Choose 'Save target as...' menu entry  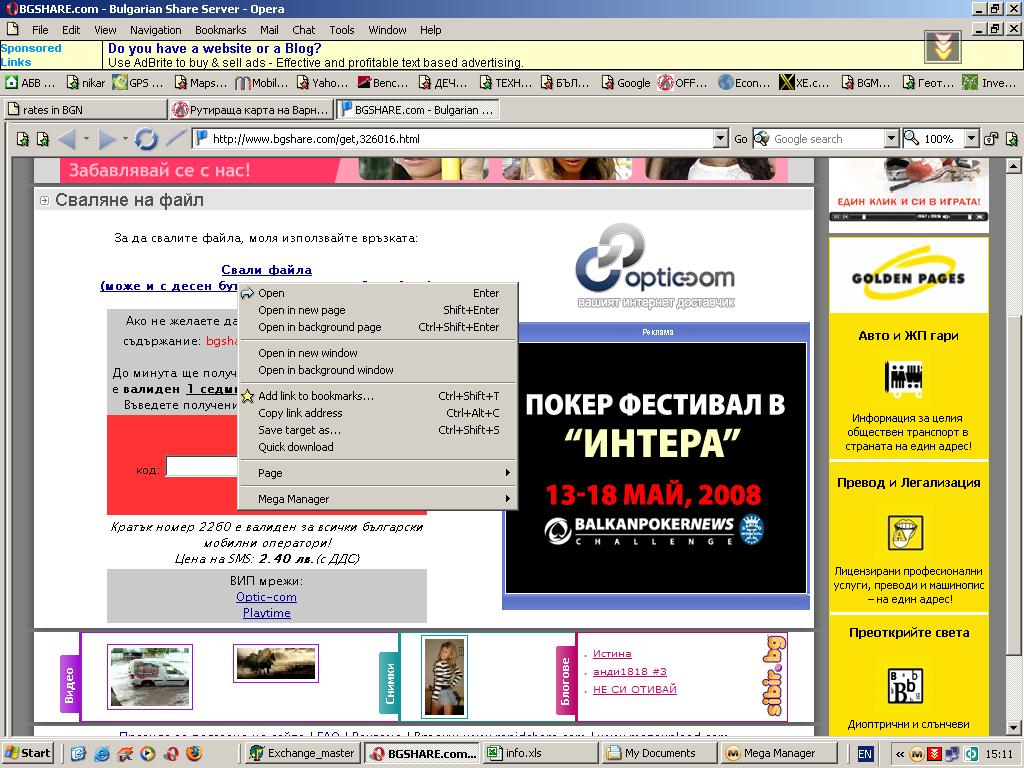299,430
